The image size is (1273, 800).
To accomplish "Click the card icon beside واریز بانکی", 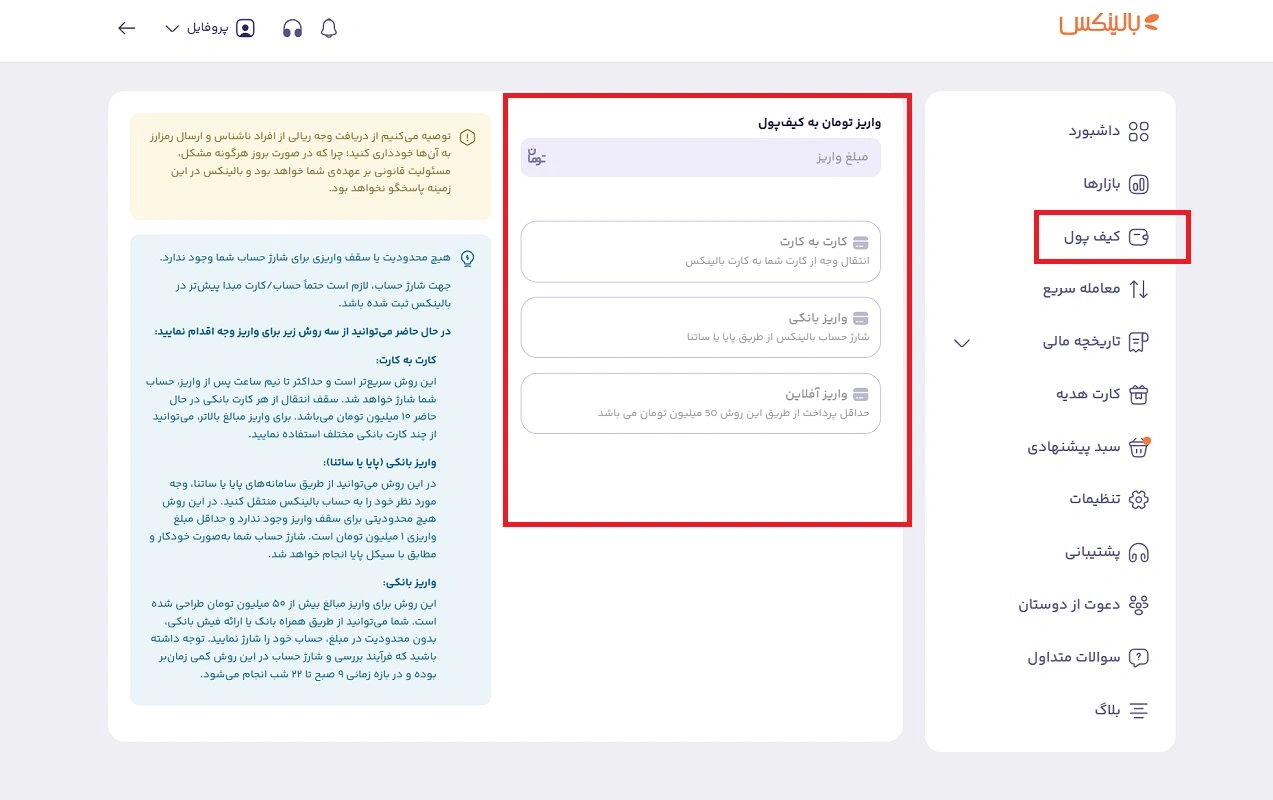I will click(x=860, y=318).
